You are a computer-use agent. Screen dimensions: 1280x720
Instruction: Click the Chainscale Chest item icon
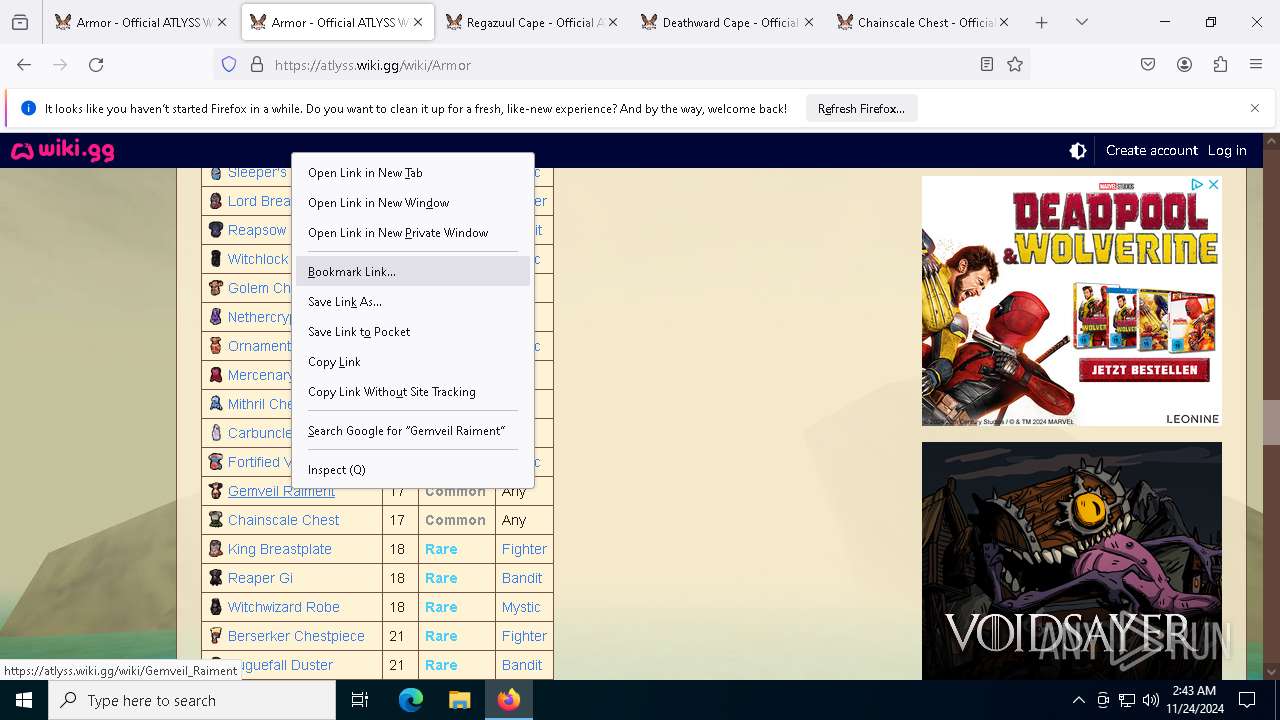tap(215, 520)
